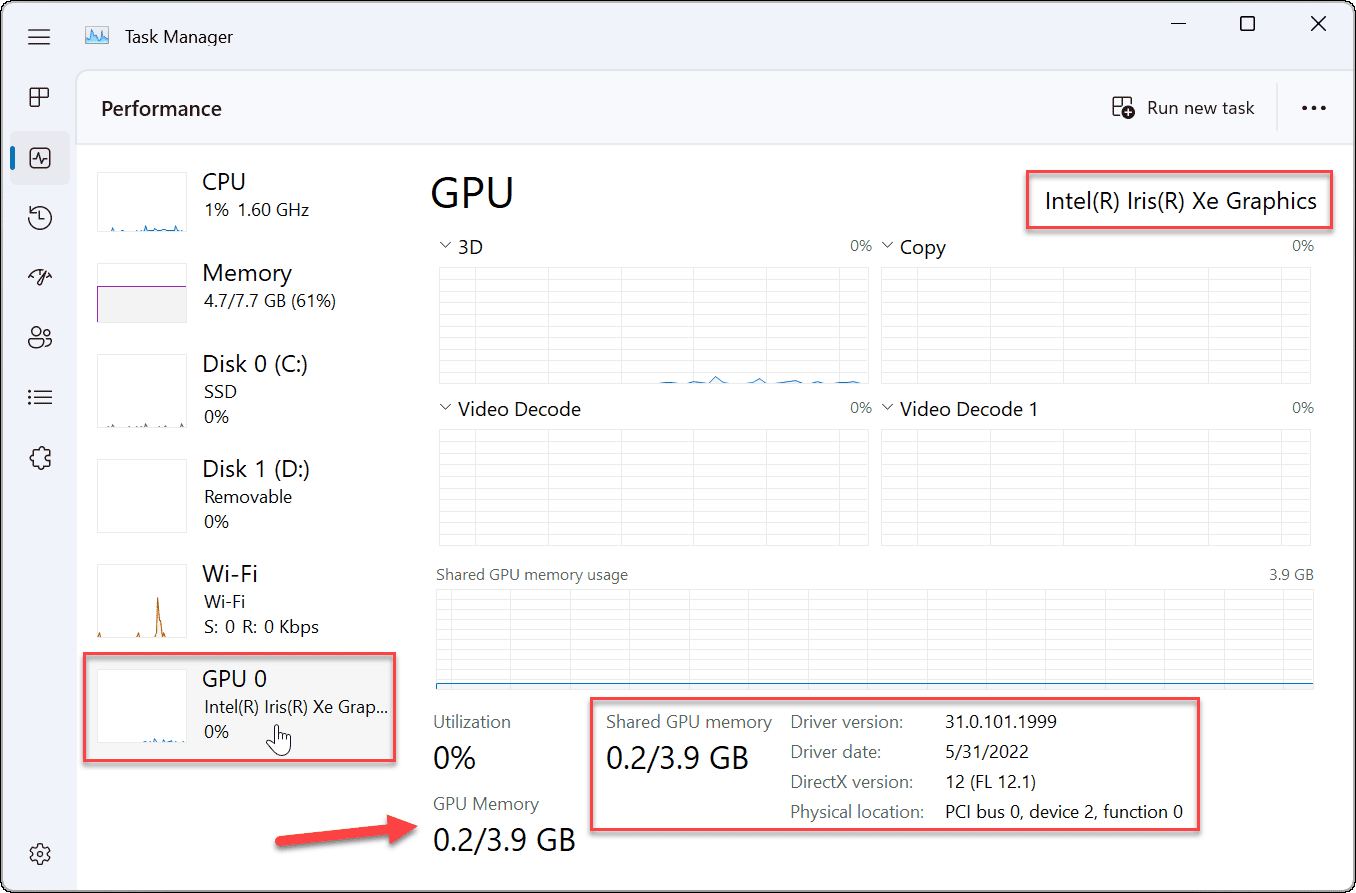
Task: Open the navigation hamburger menu
Action: 39,37
